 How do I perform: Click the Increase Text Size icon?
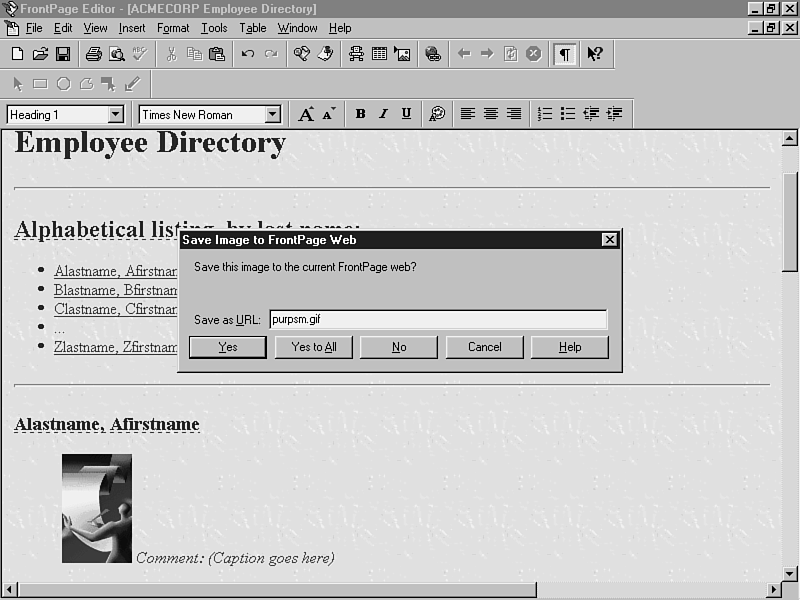click(x=306, y=114)
